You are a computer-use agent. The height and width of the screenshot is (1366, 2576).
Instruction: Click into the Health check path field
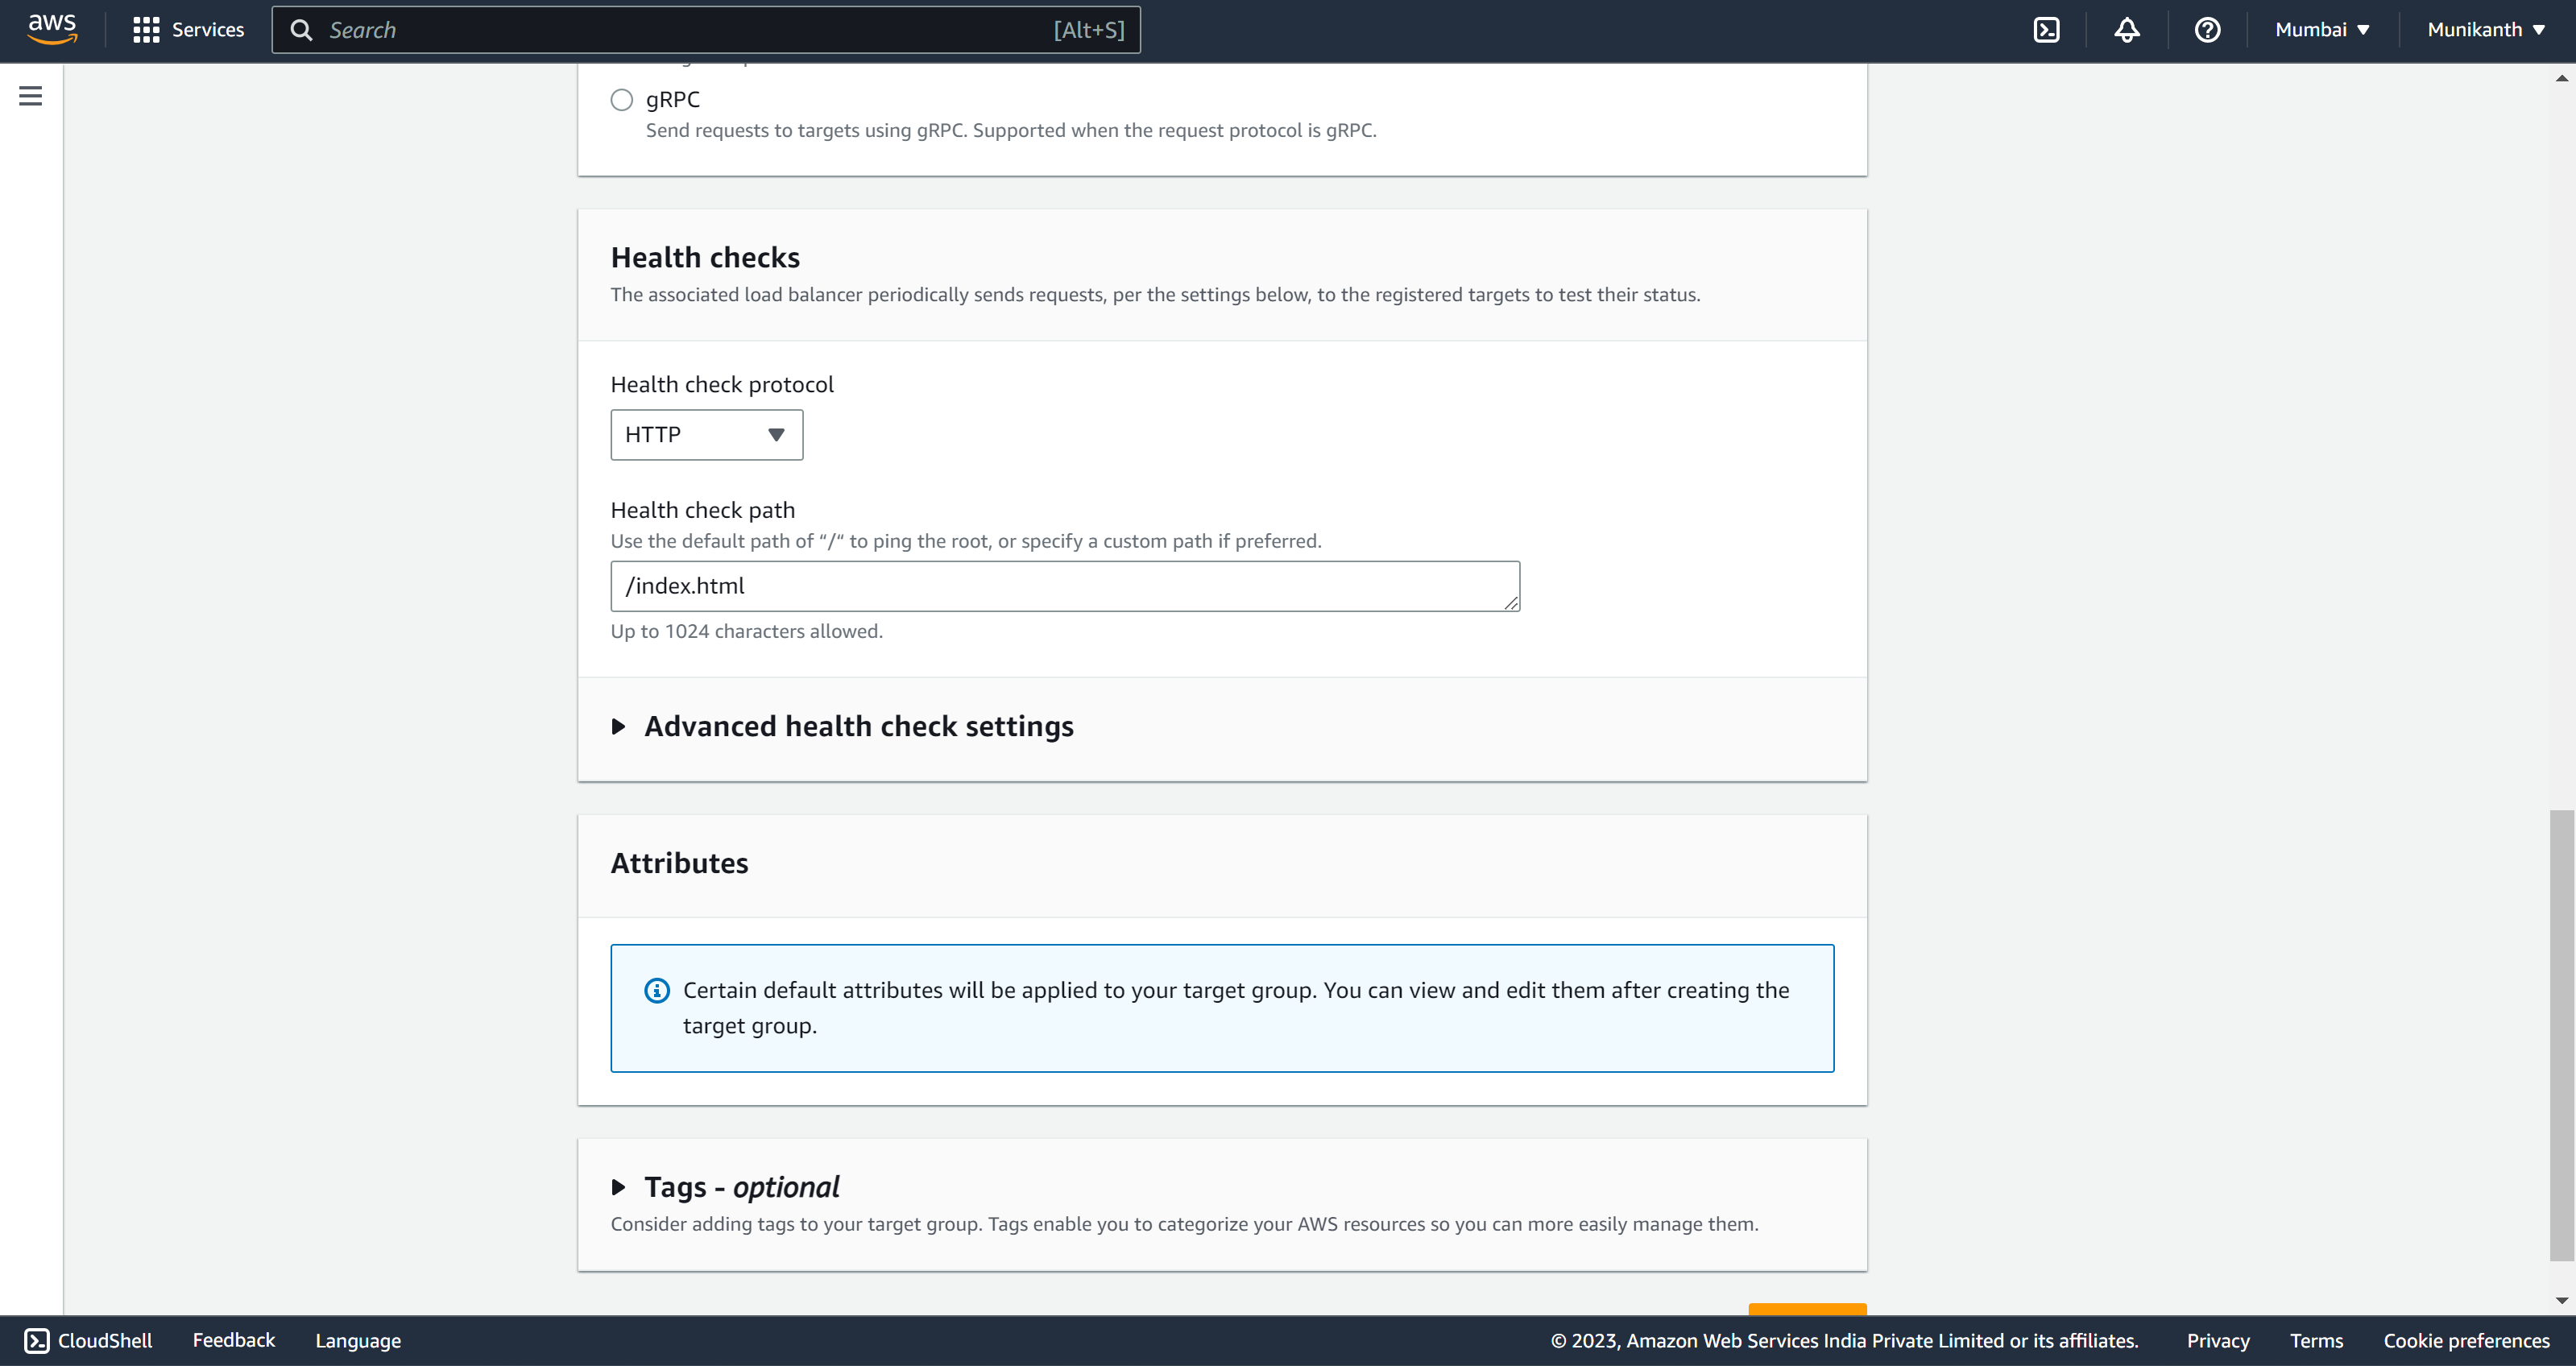tap(1065, 586)
